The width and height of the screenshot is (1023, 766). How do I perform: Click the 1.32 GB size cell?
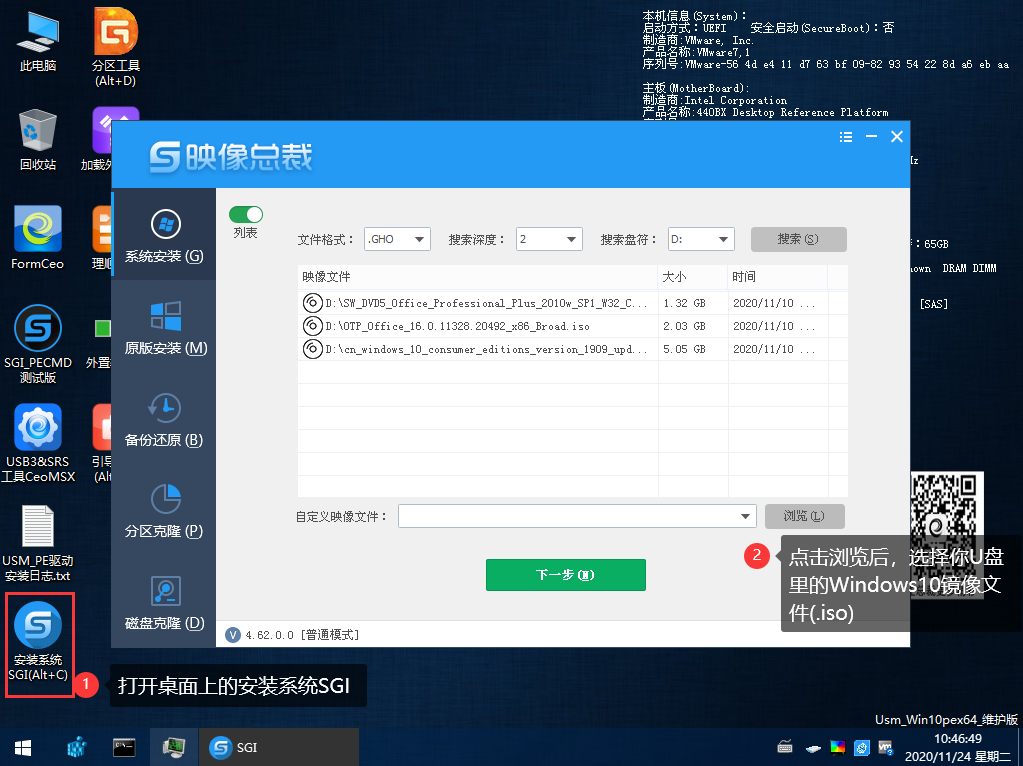pyautogui.click(x=684, y=303)
